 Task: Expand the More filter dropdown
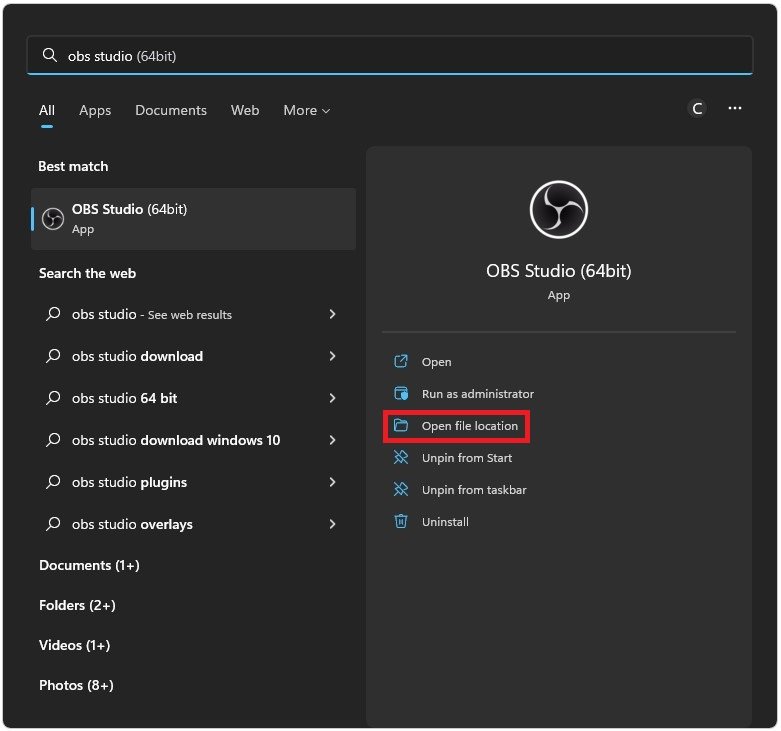306,110
